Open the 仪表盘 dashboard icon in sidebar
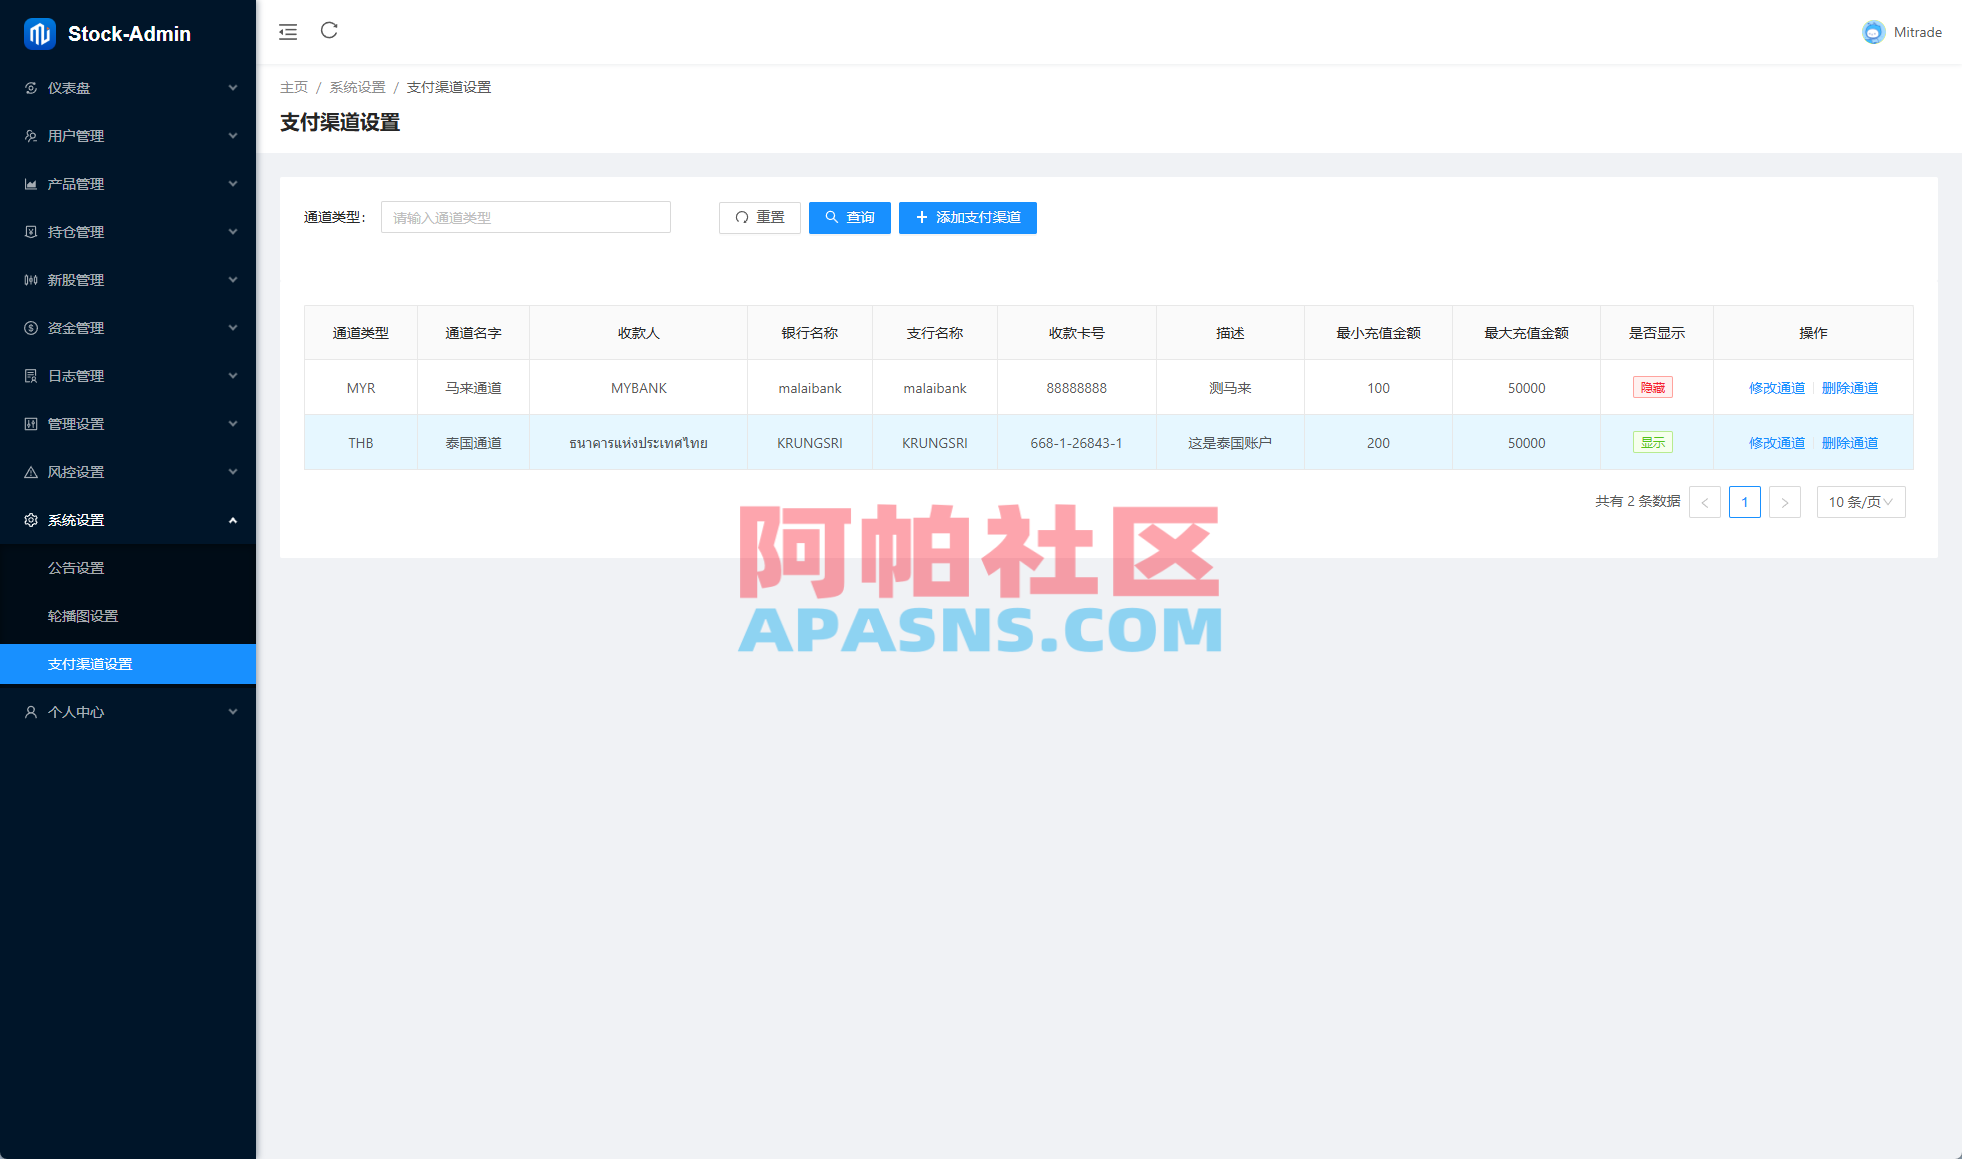Viewport: 1962px width, 1159px height. (x=30, y=88)
